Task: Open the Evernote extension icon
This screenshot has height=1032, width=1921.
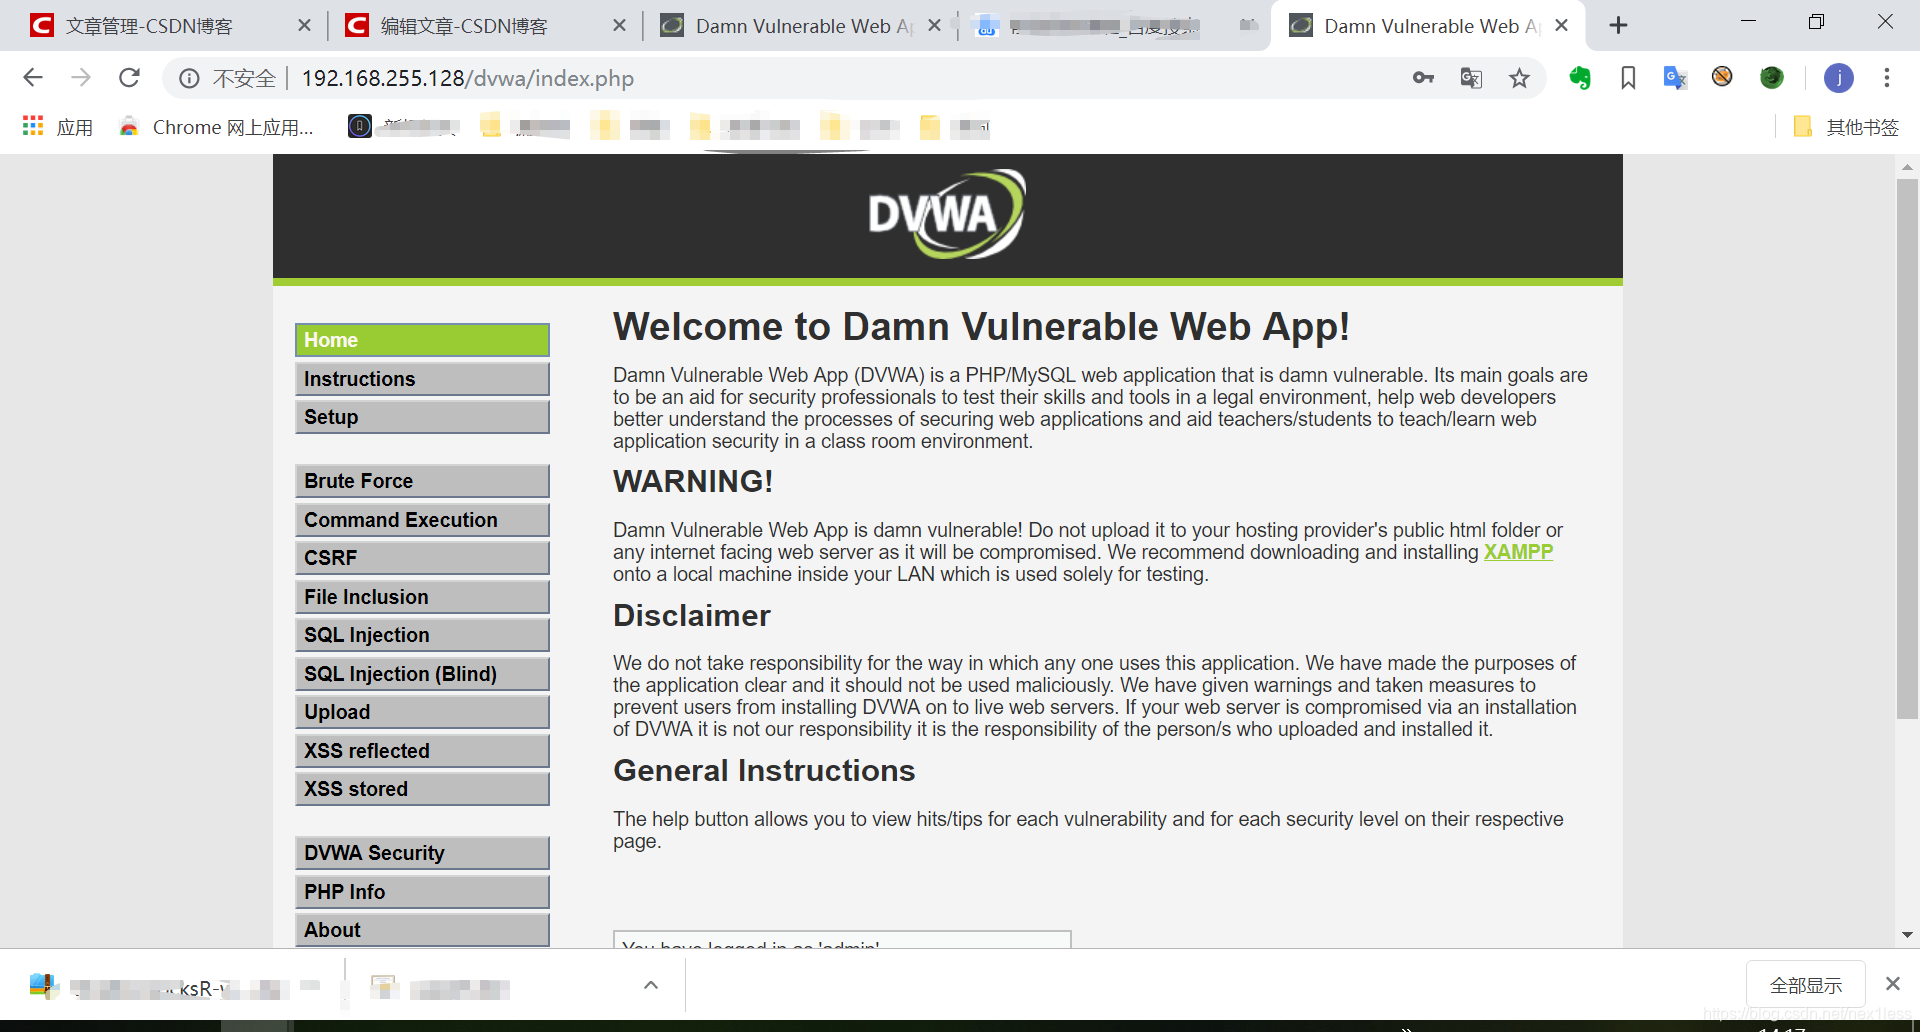Action: point(1580,78)
